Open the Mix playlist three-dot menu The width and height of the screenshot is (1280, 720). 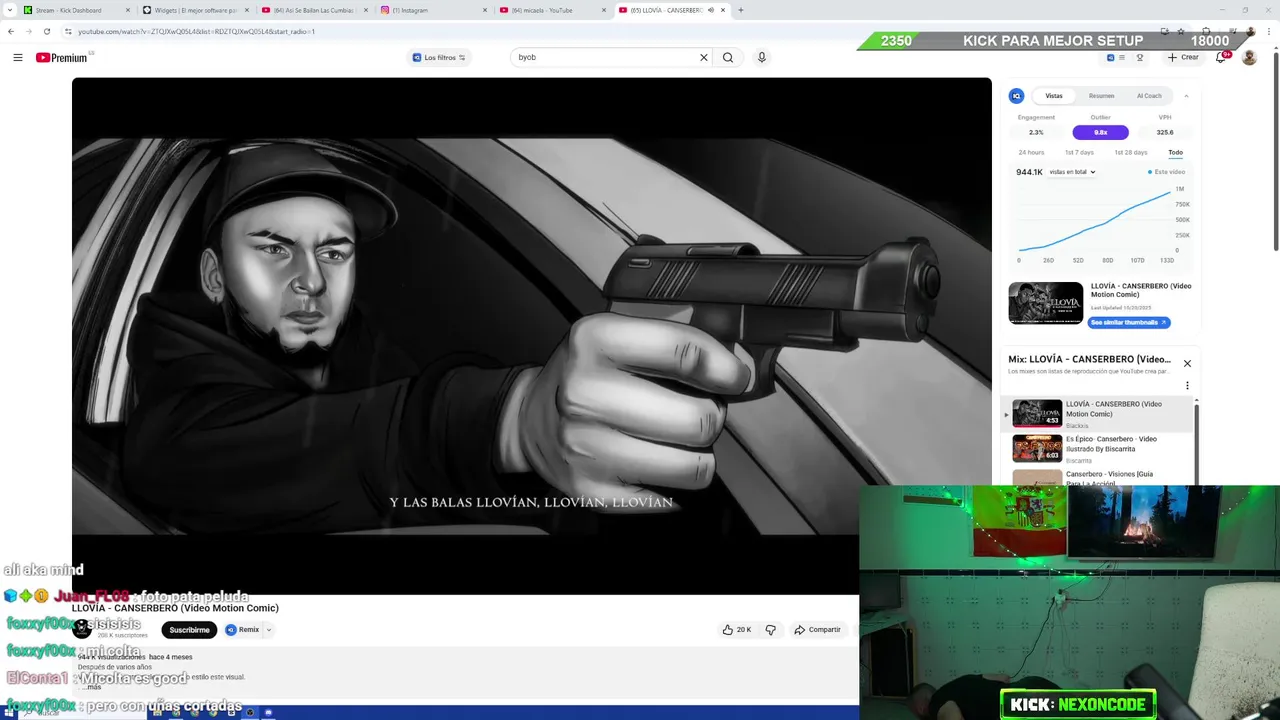click(x=1187, y=386)
